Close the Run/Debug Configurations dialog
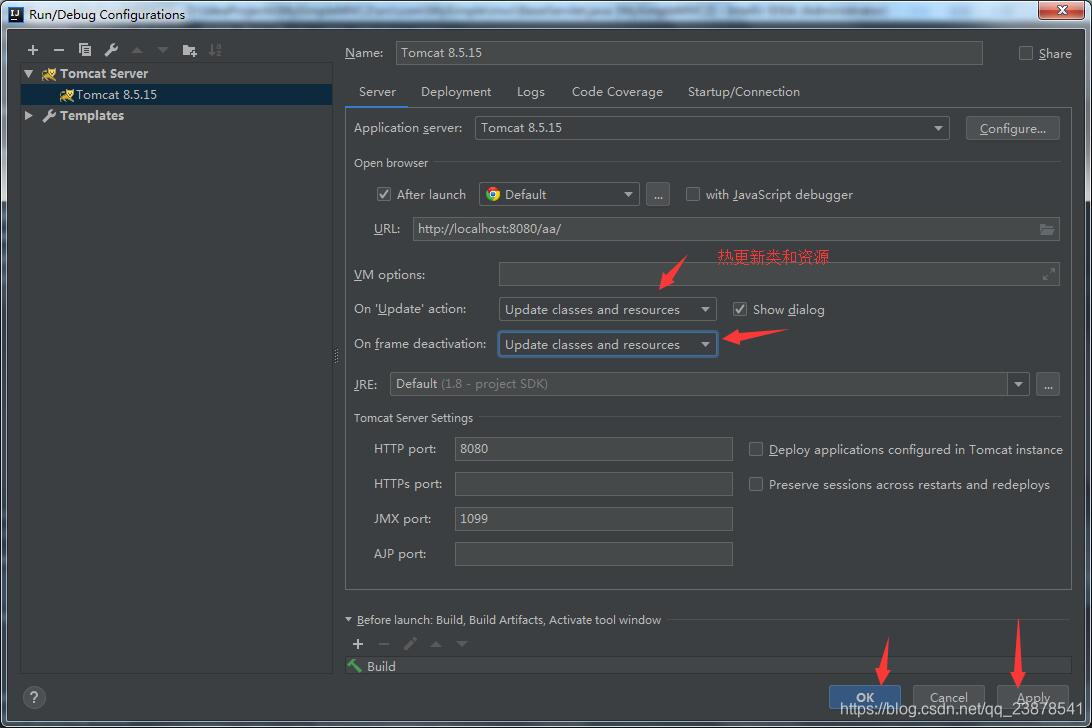 tap(1061, 10)
